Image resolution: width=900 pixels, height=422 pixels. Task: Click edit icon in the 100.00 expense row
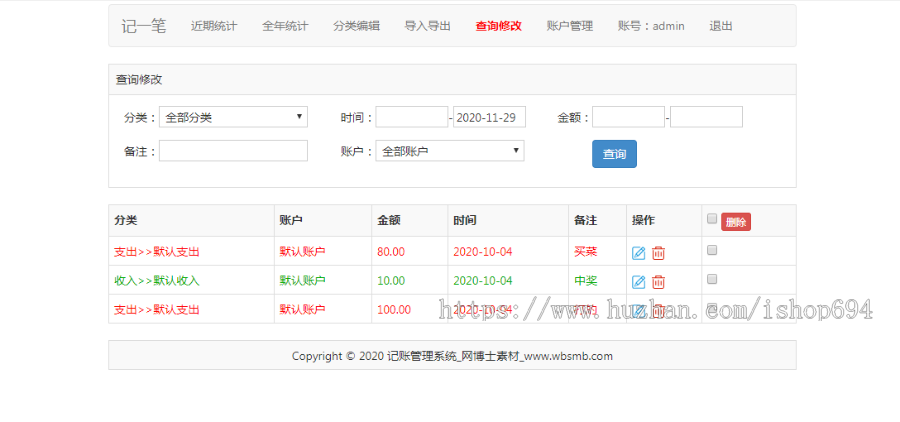[638, 310]
